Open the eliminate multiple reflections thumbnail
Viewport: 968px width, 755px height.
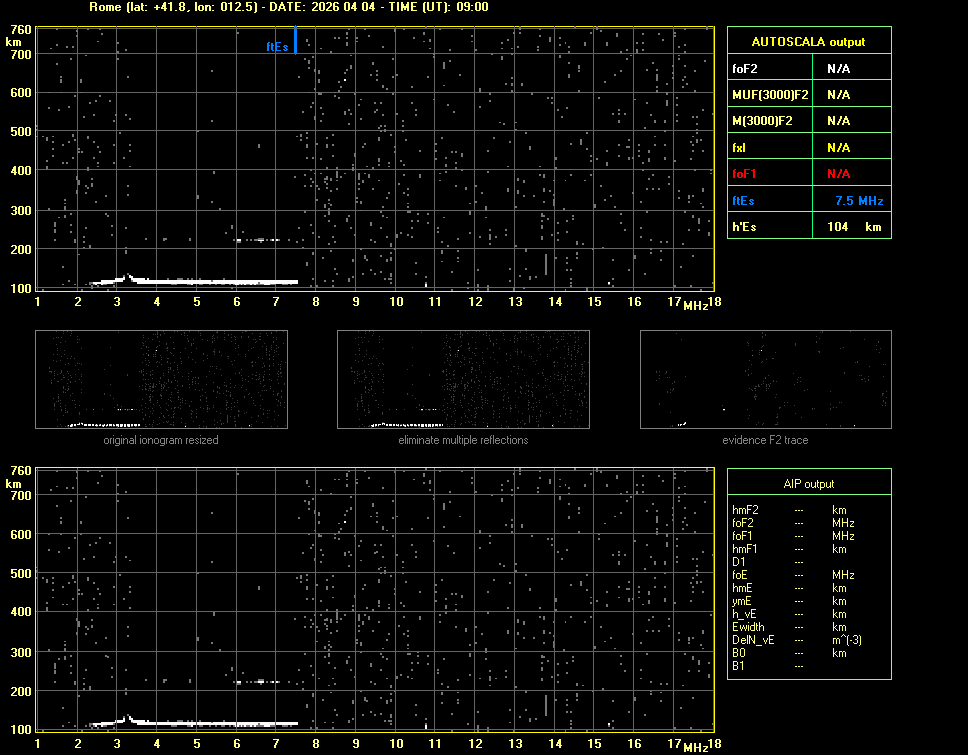pyautogui.click(x=463, y=380)
